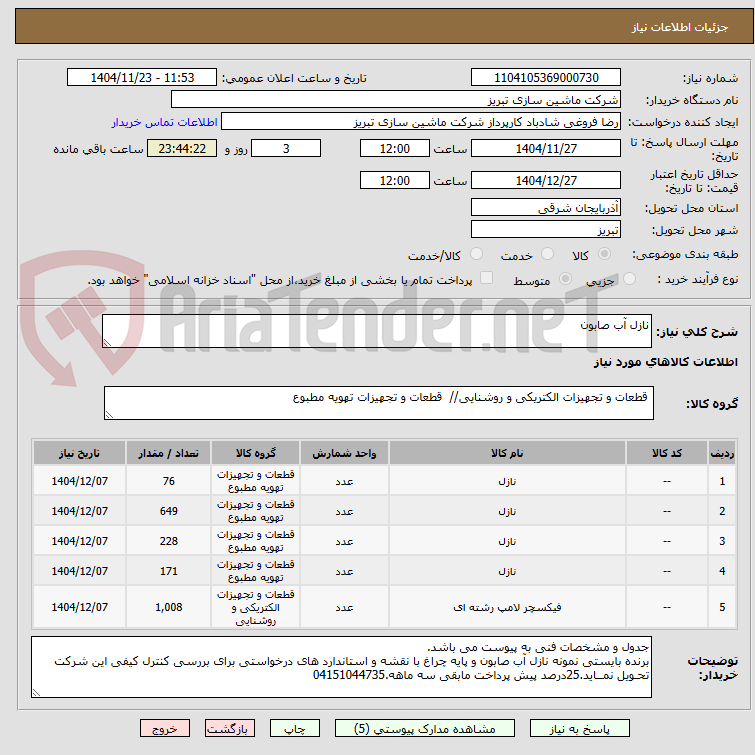Click the price validity time 12:00 field
The width and height of the screenshot is (755, 755).
coord(395,181)
